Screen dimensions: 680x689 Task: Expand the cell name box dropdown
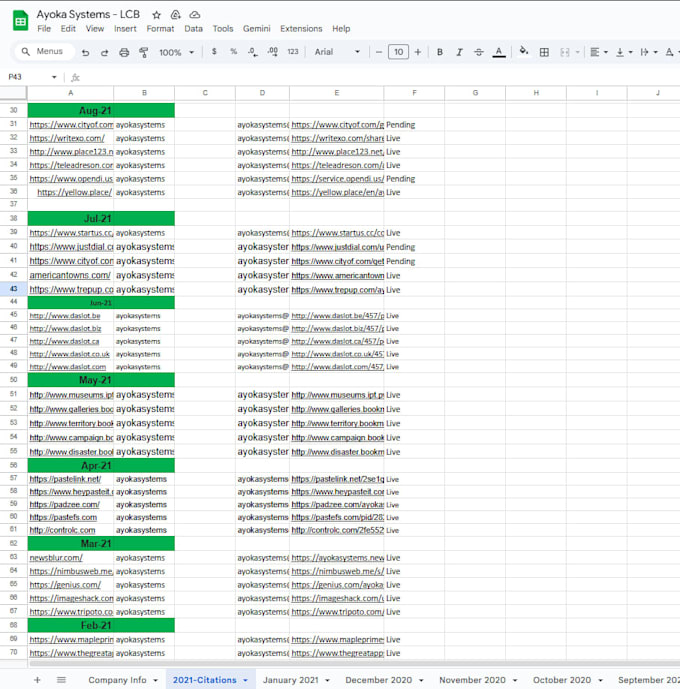coord(54,77)
